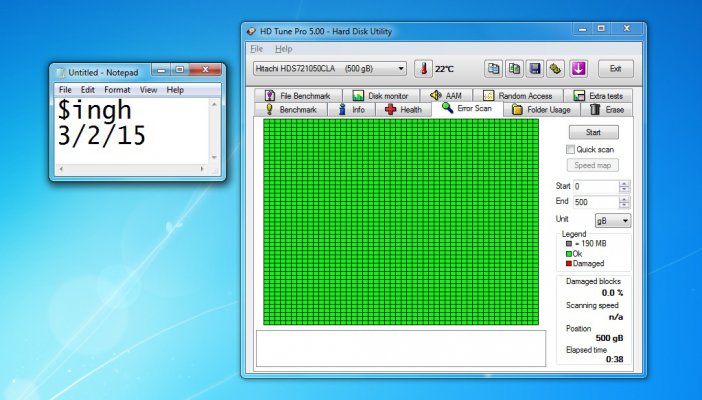
Task: Switch to the Erase tab
Action: coord(607,109)
